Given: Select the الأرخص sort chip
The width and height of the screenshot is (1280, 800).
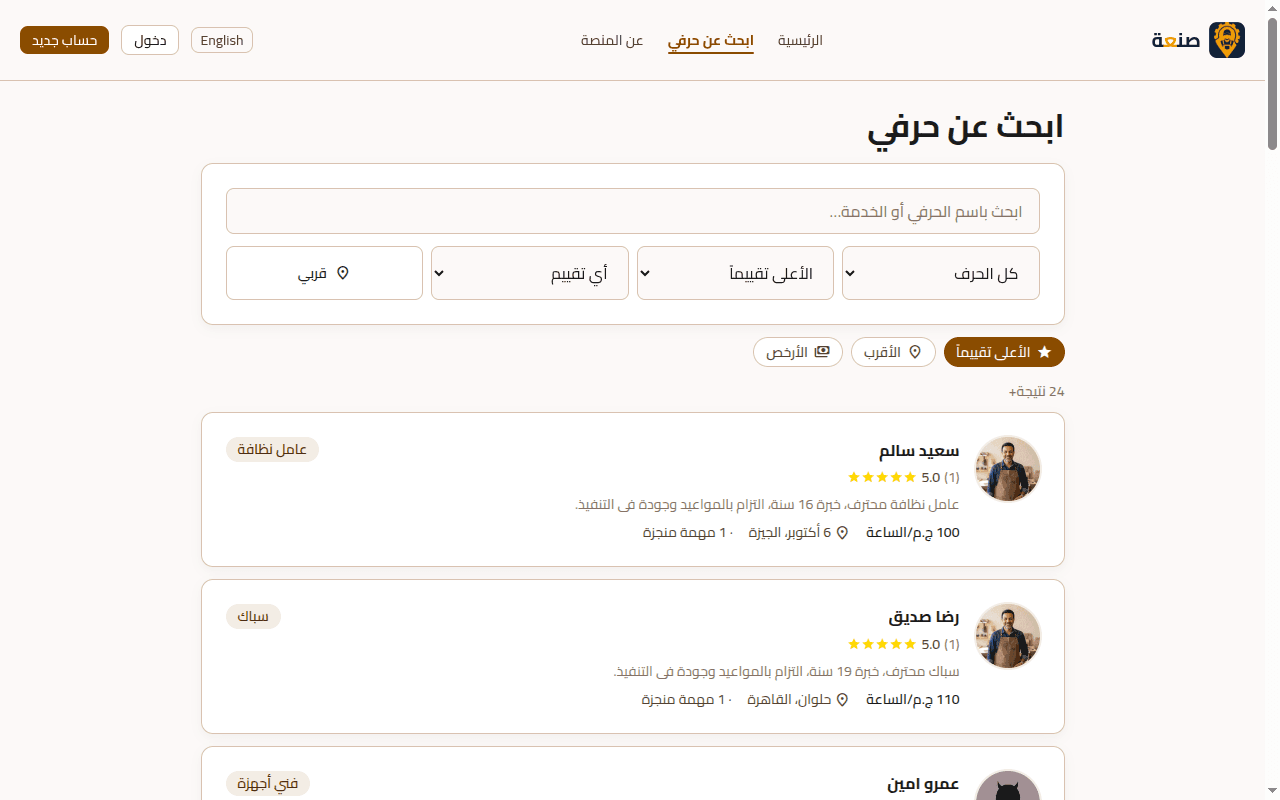Looking at the screenshot, I should (x=798, y=352).
